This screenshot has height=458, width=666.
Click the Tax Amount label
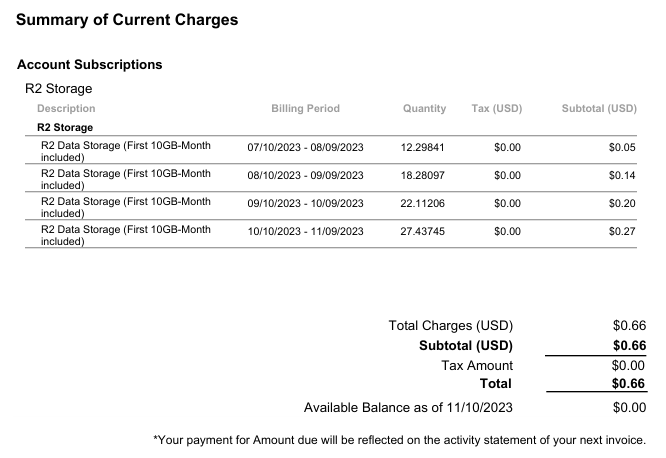coord(477,365)
